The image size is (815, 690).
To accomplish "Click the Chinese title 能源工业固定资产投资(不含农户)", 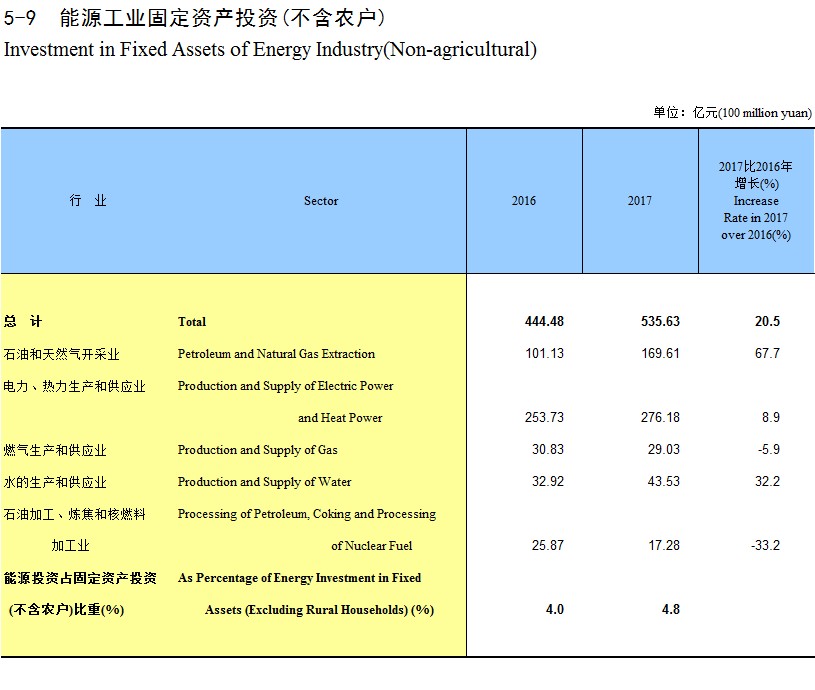I will point(222,18).
